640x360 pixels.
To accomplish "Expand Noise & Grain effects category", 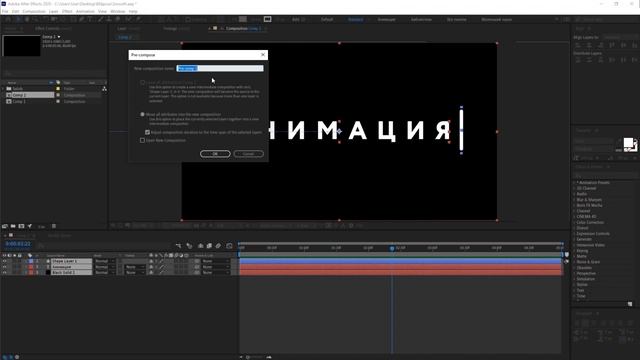I will point(575,262).
